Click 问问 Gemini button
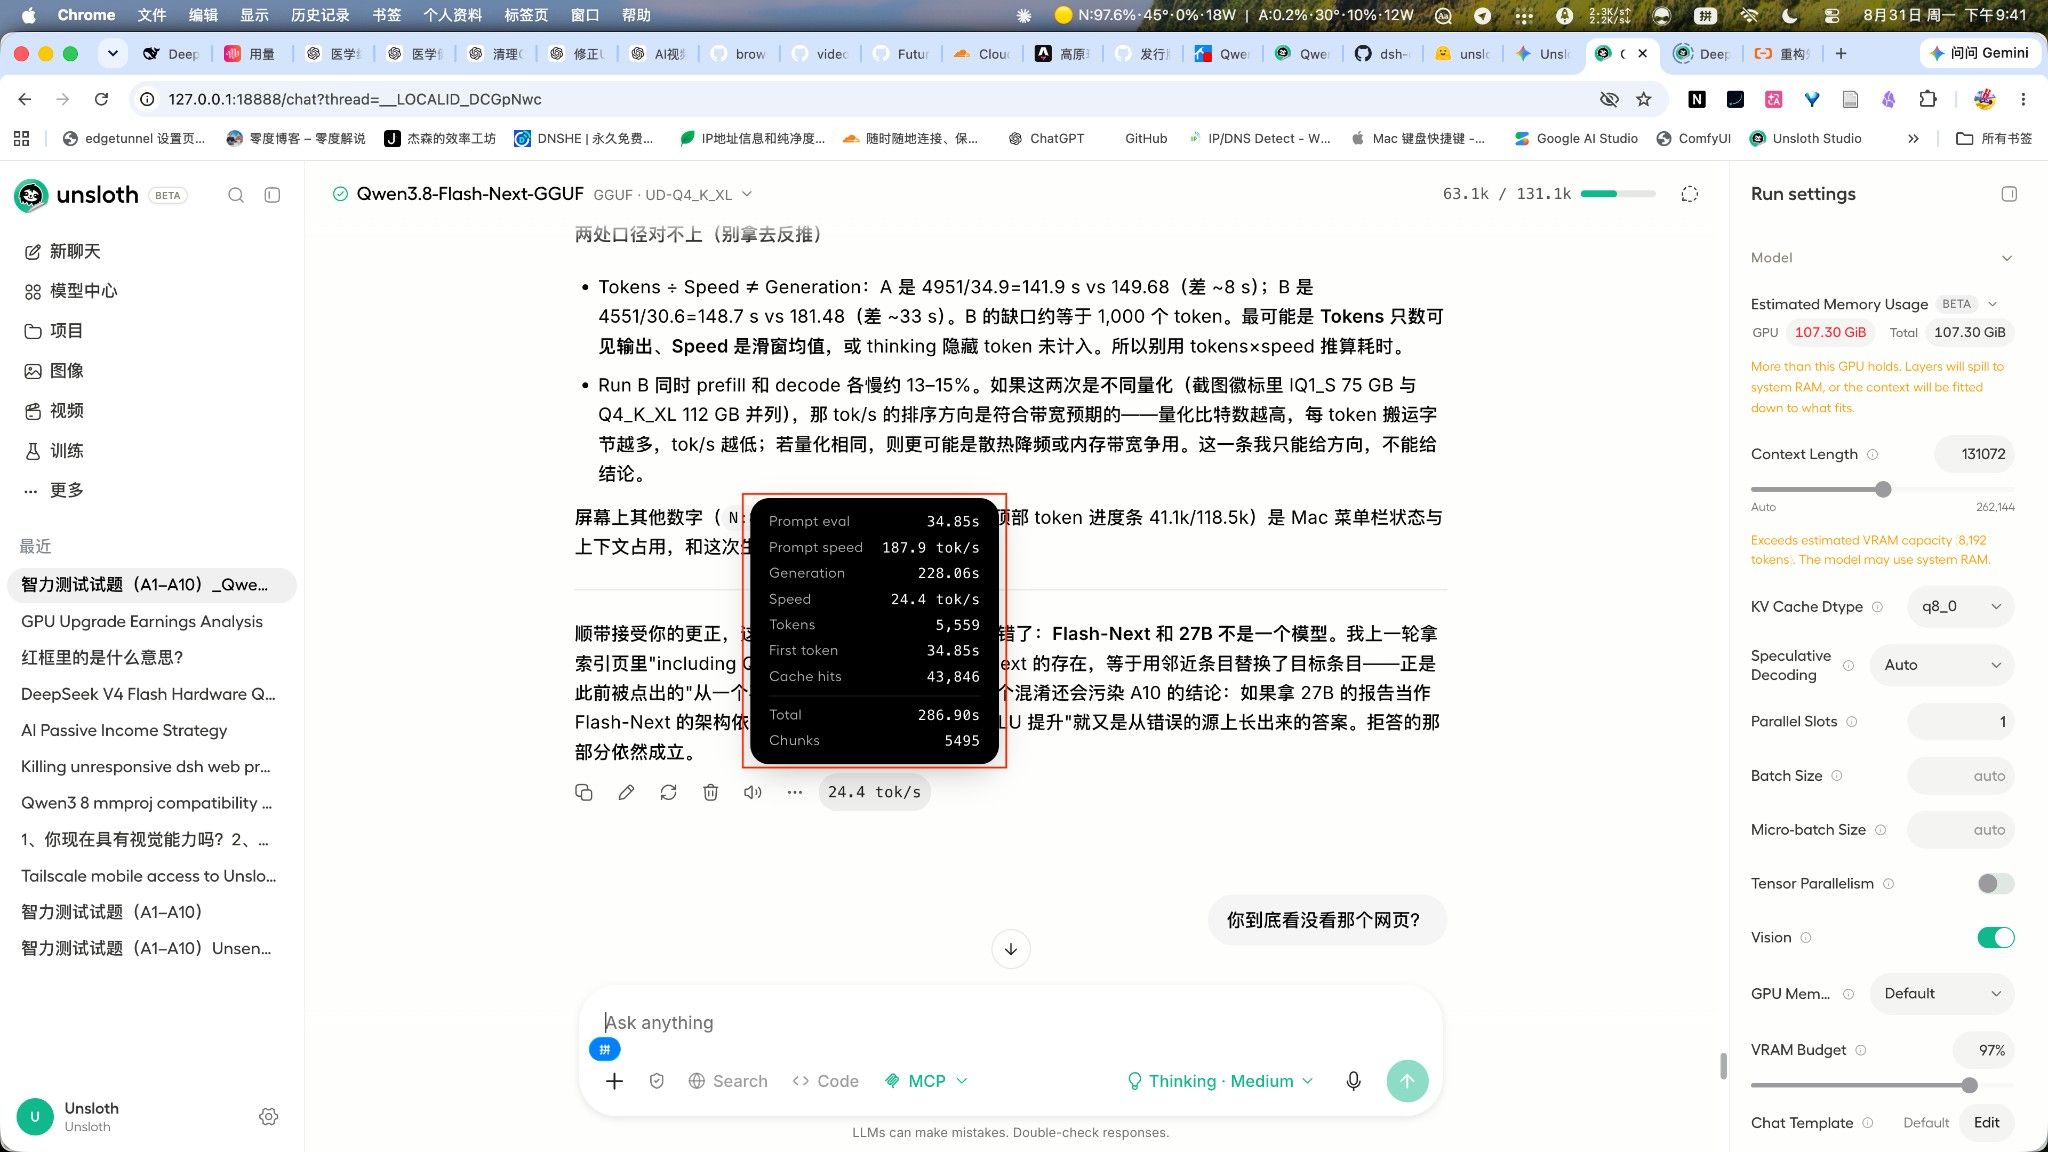 point(1979,53)
